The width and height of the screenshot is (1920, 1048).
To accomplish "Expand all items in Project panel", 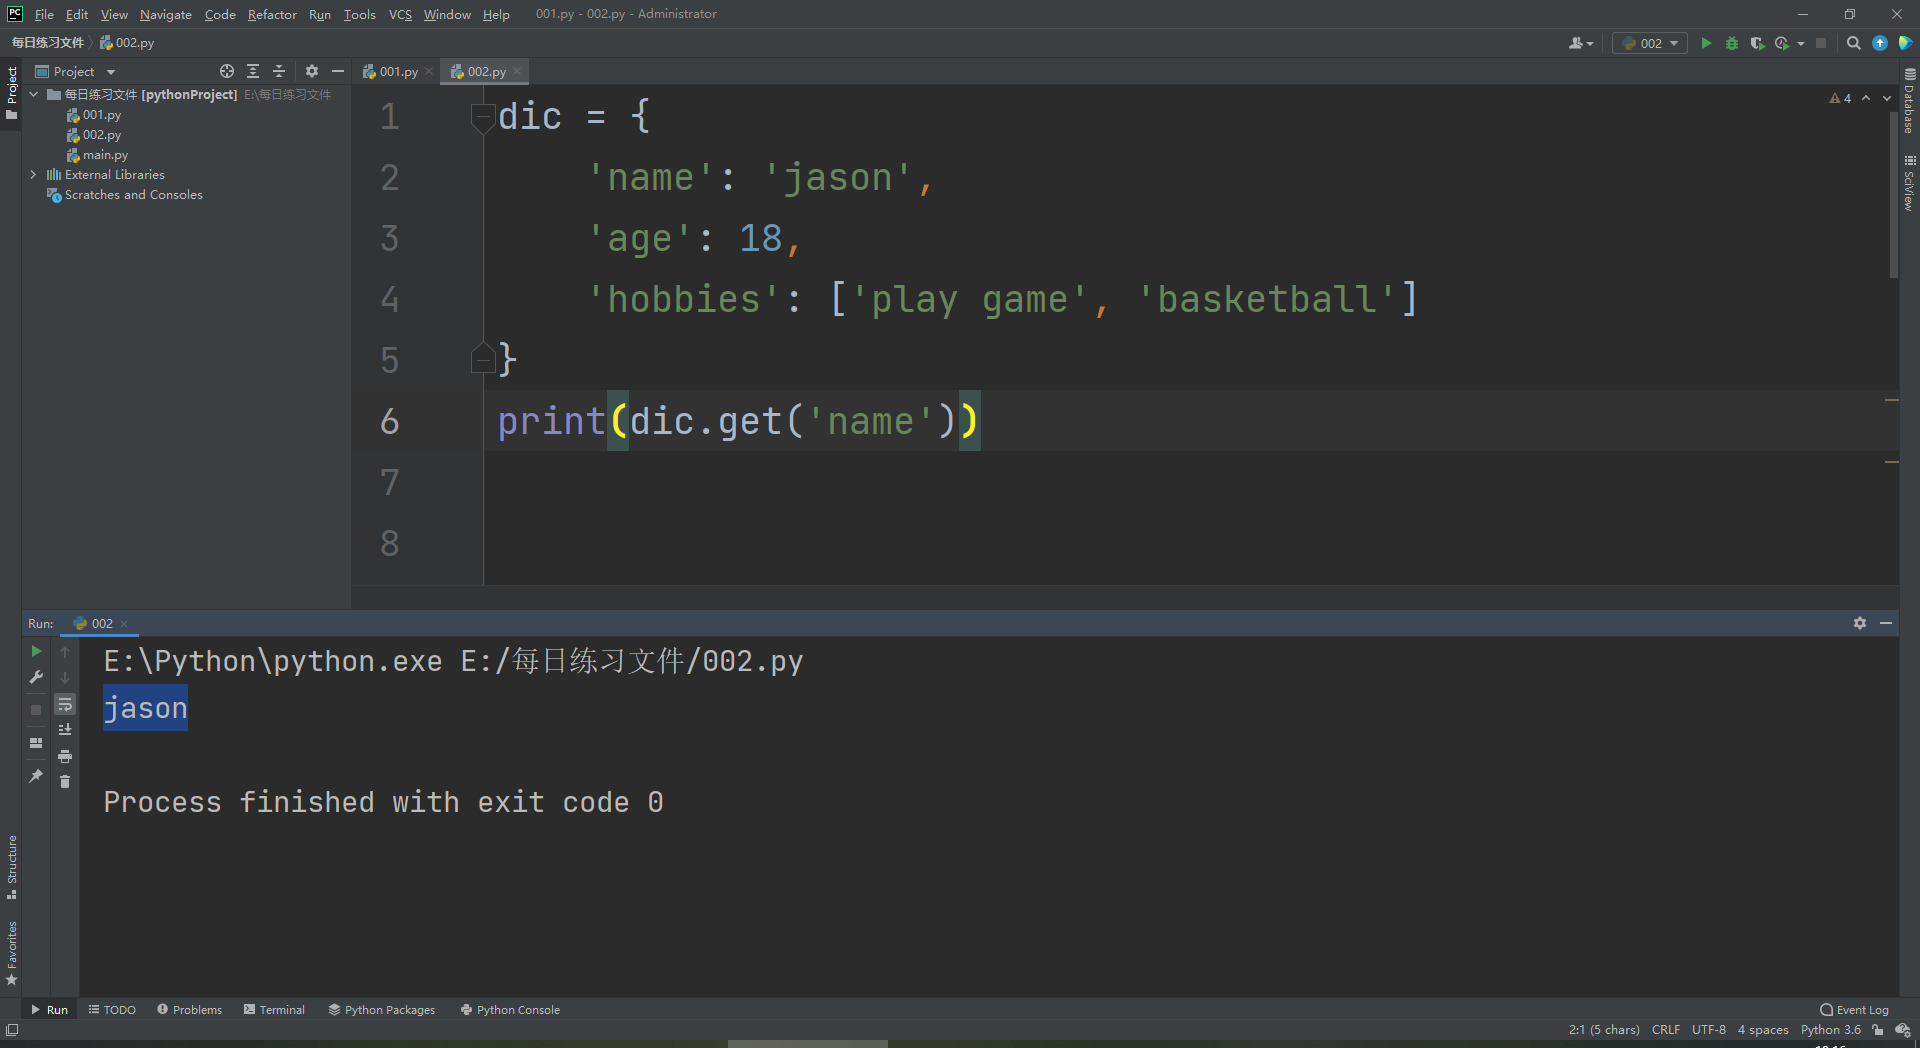I will coord(253,71).
